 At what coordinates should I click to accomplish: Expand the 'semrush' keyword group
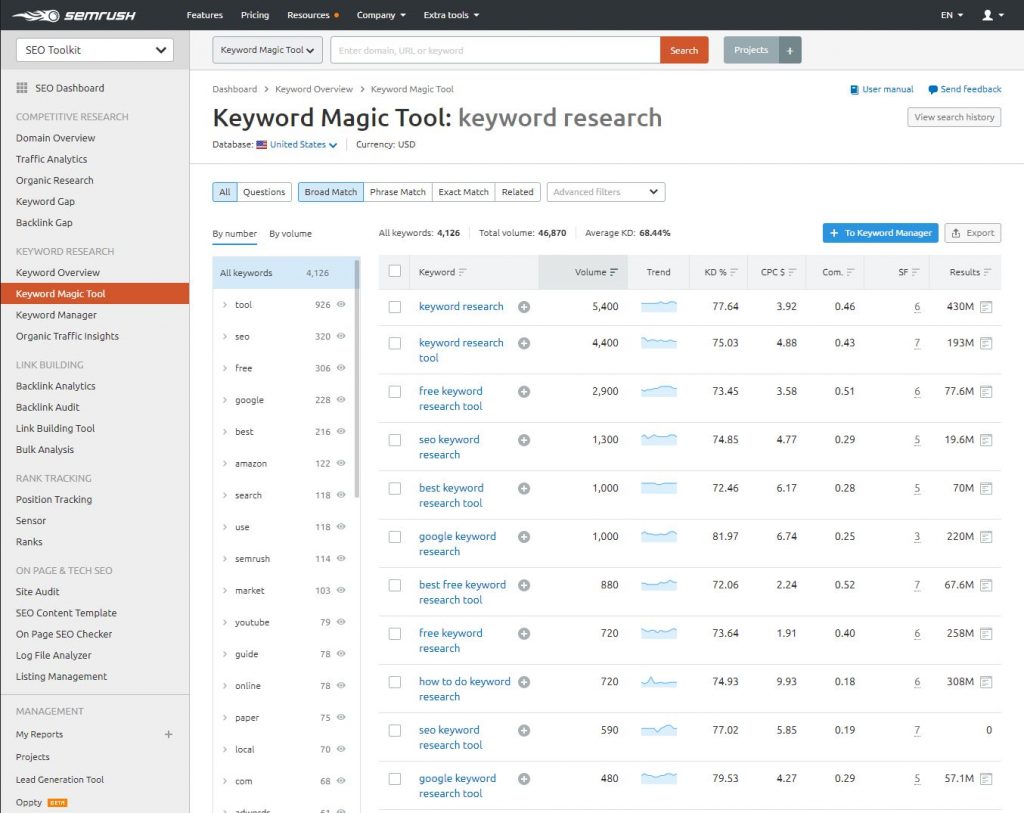225,559
